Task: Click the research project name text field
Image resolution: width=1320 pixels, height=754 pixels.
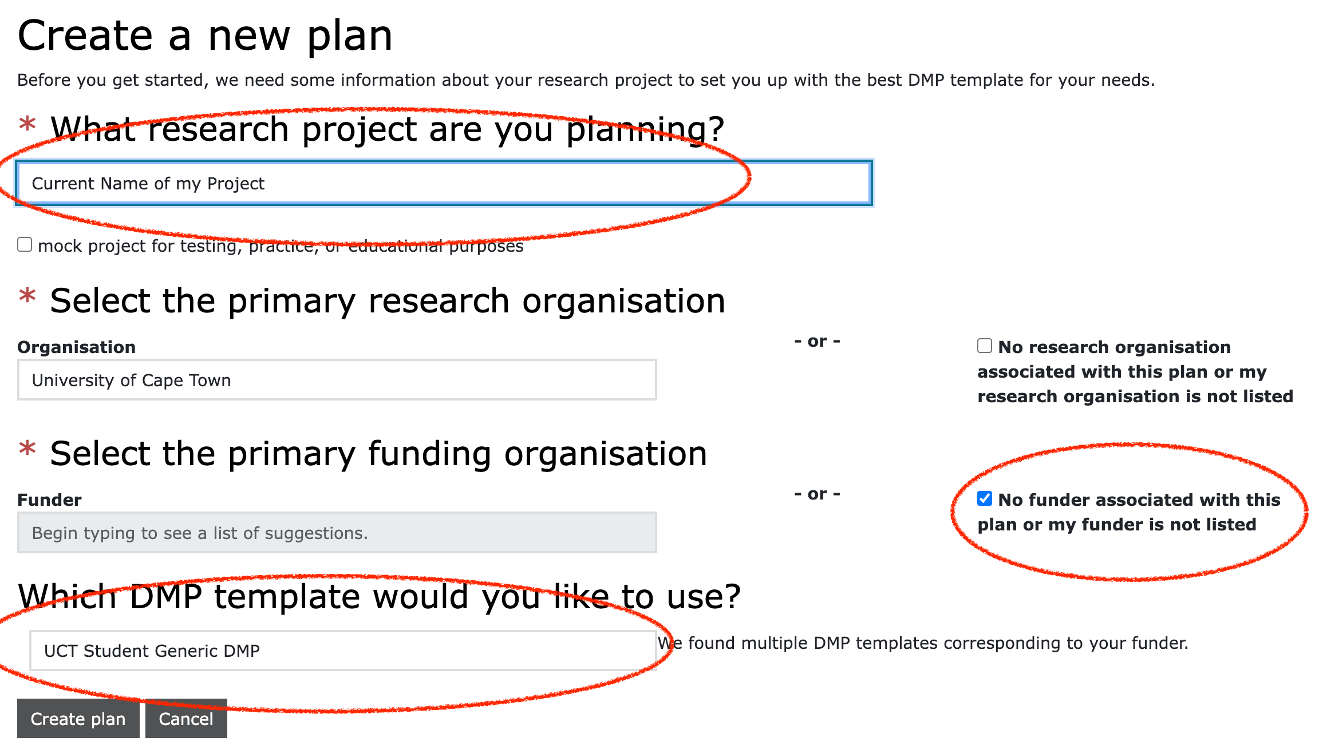Action: click(x=443, y=183)
